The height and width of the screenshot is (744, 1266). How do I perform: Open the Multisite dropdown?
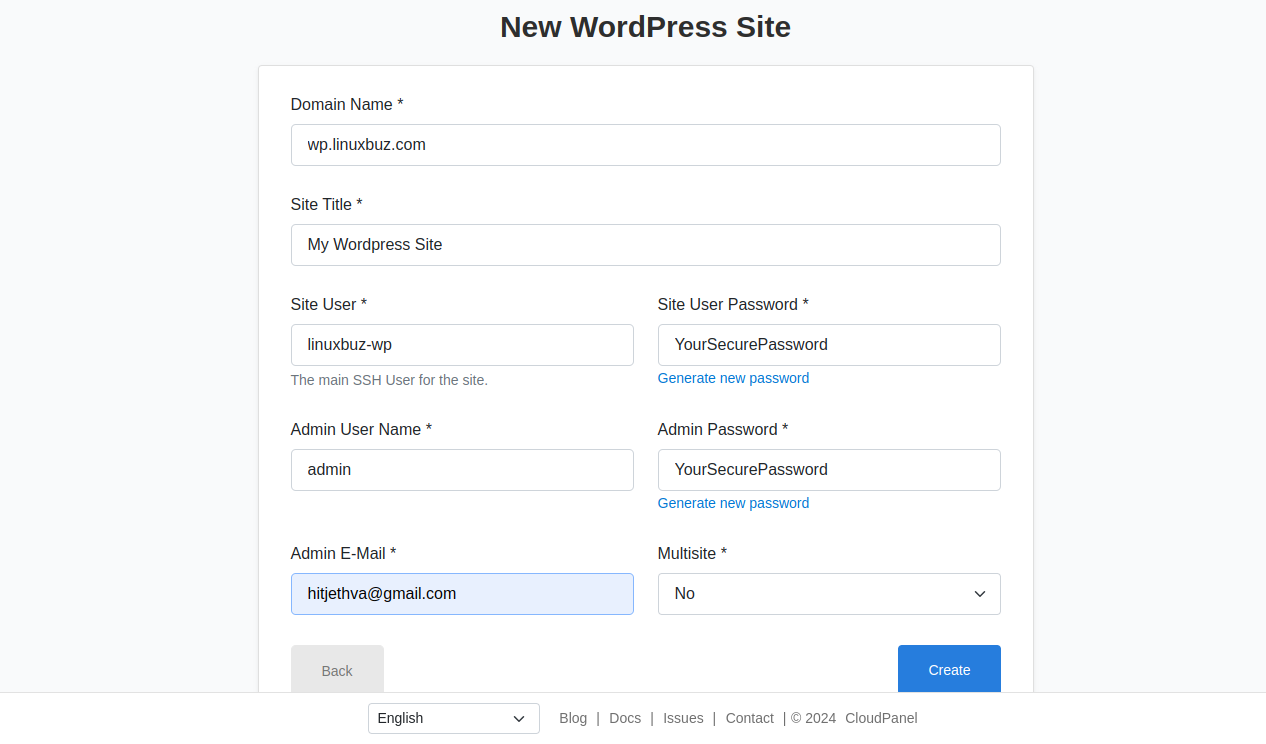tap(829, 594)
